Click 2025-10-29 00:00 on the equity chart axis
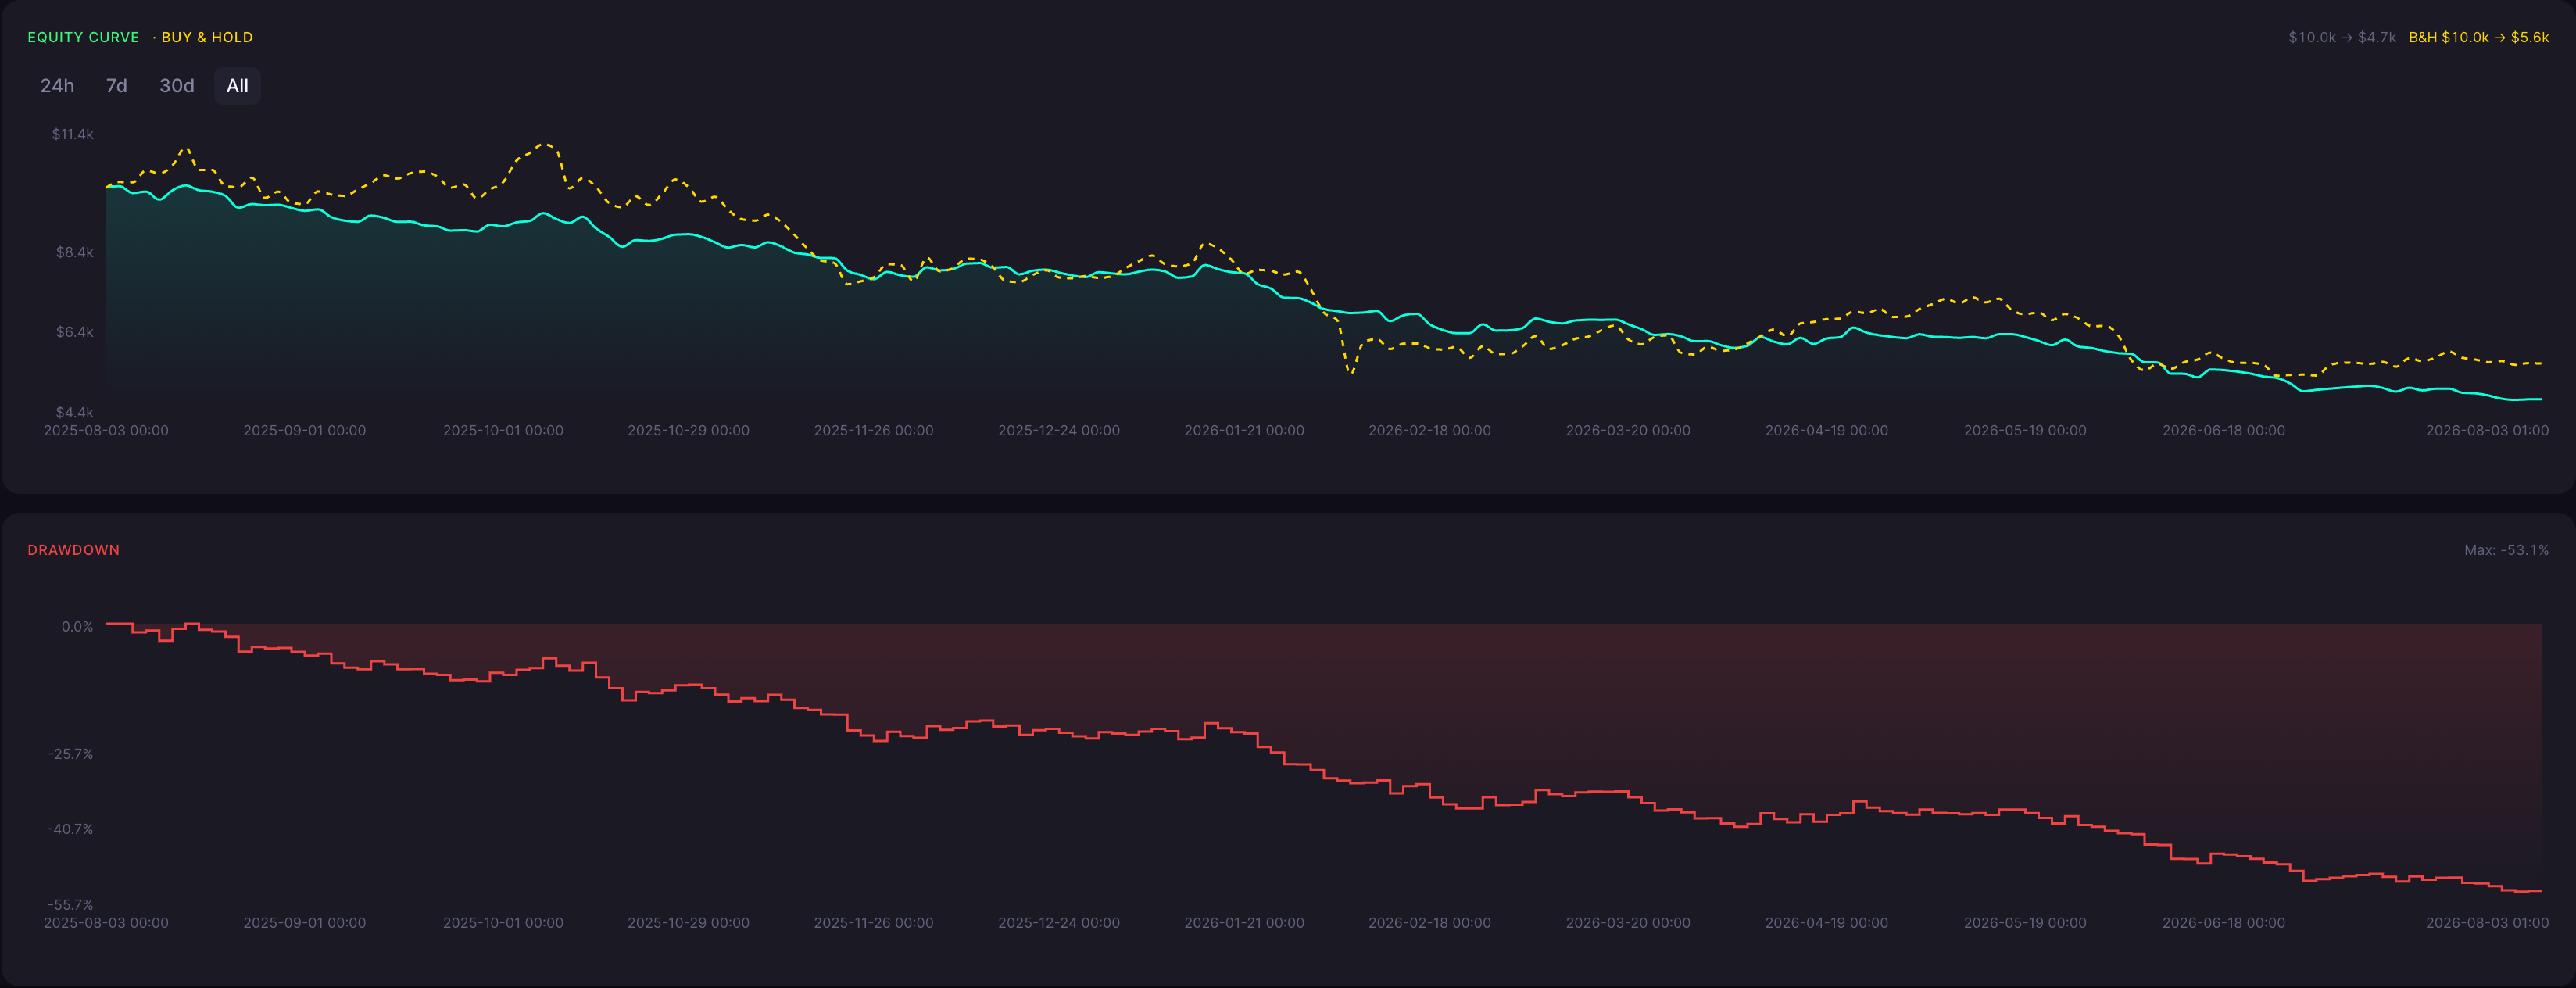This screenshot has height=988, width=2576. pos(688,431)
